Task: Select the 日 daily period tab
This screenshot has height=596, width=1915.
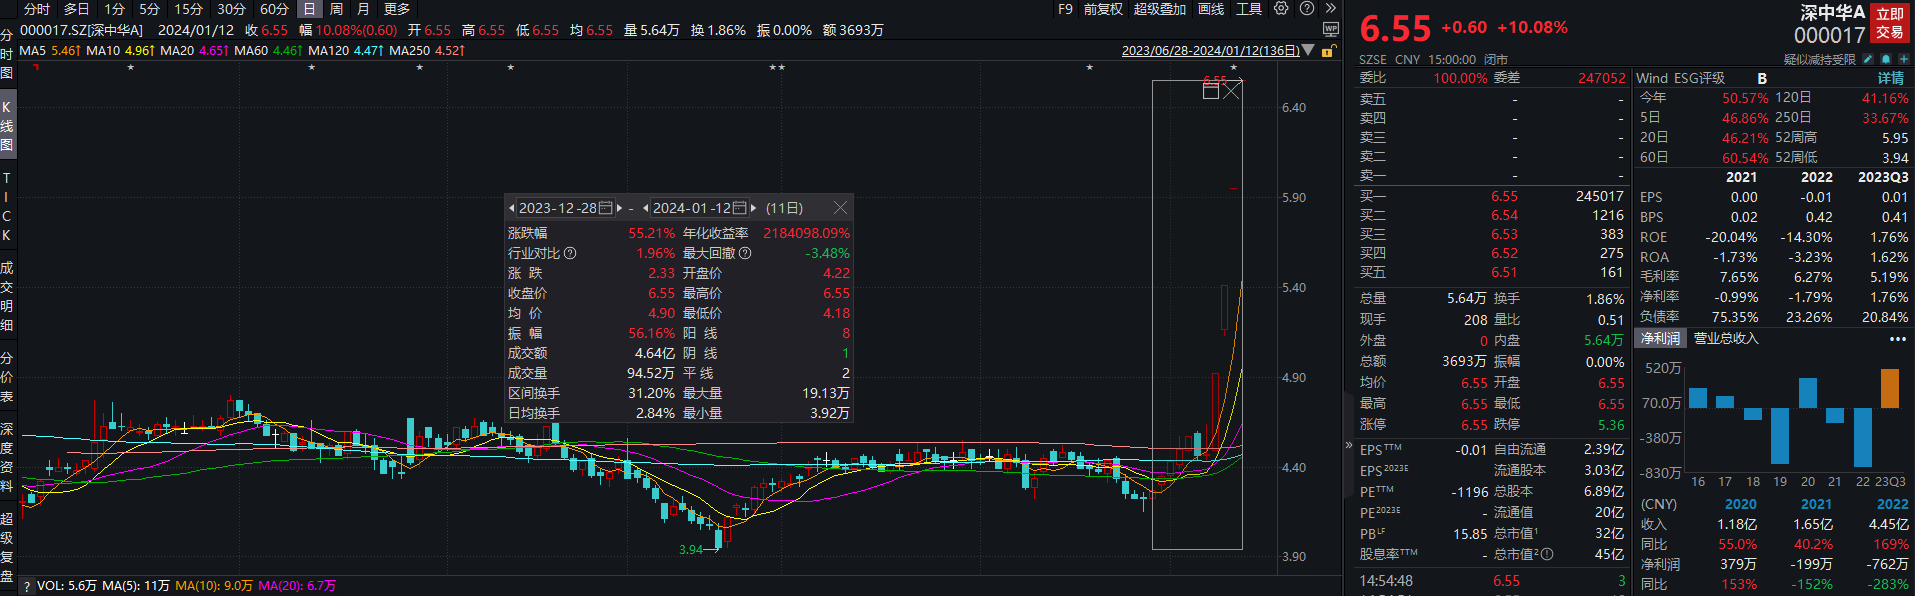Action: [309, 9]
